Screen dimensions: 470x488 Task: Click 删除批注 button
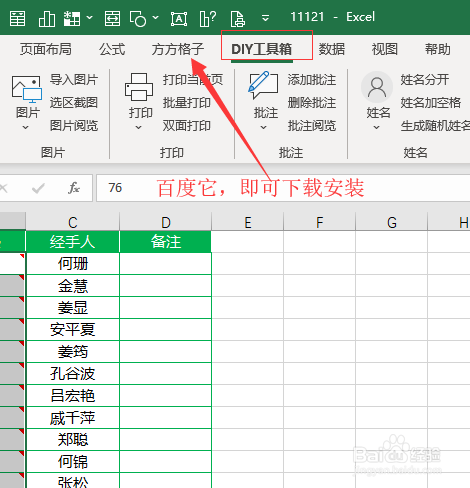click(312, 103)
